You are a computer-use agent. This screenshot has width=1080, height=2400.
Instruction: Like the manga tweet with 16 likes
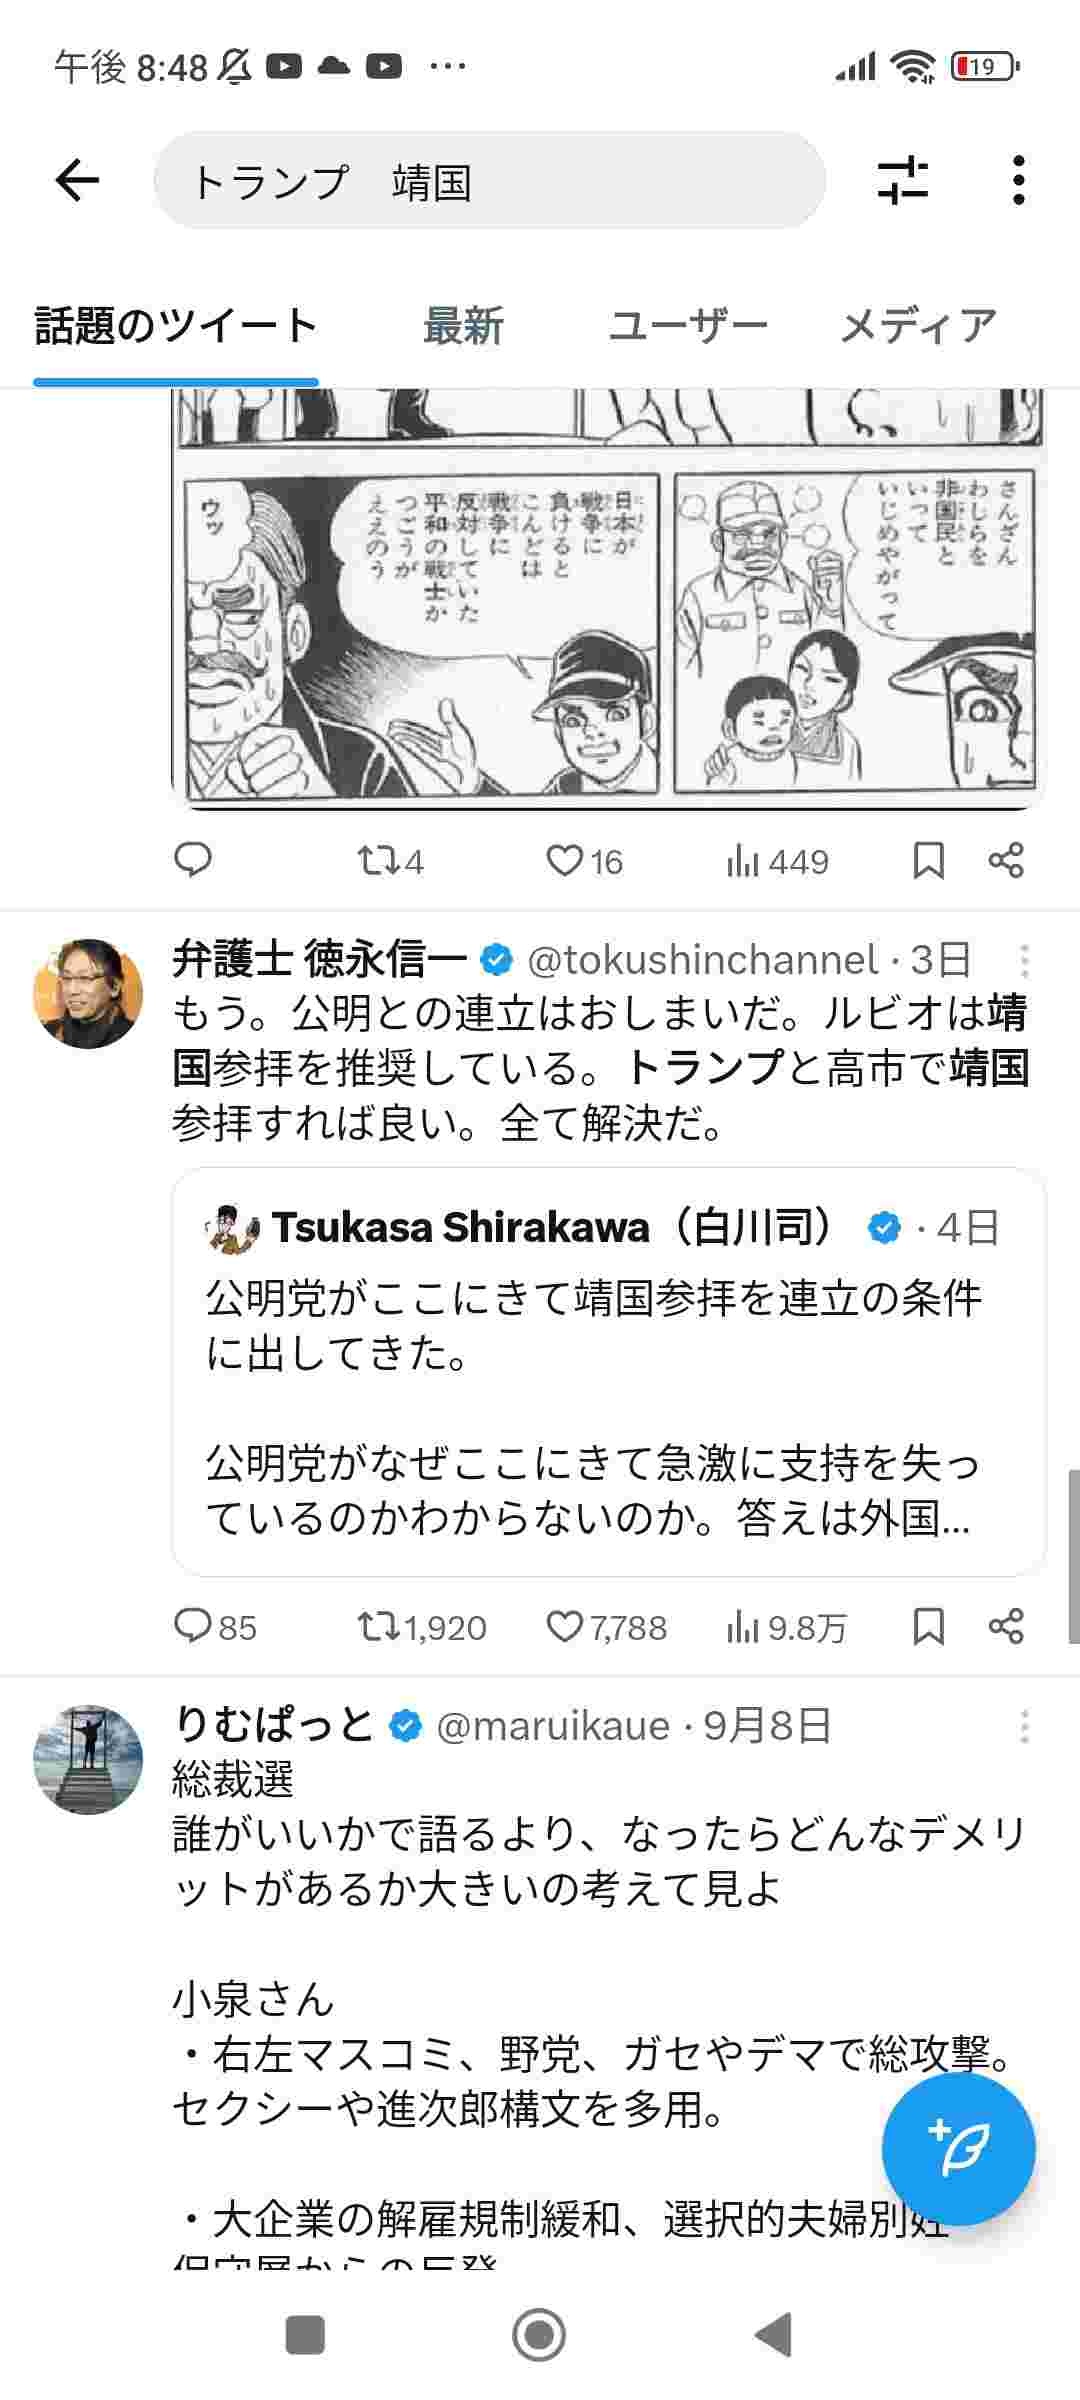click(564, 861)
